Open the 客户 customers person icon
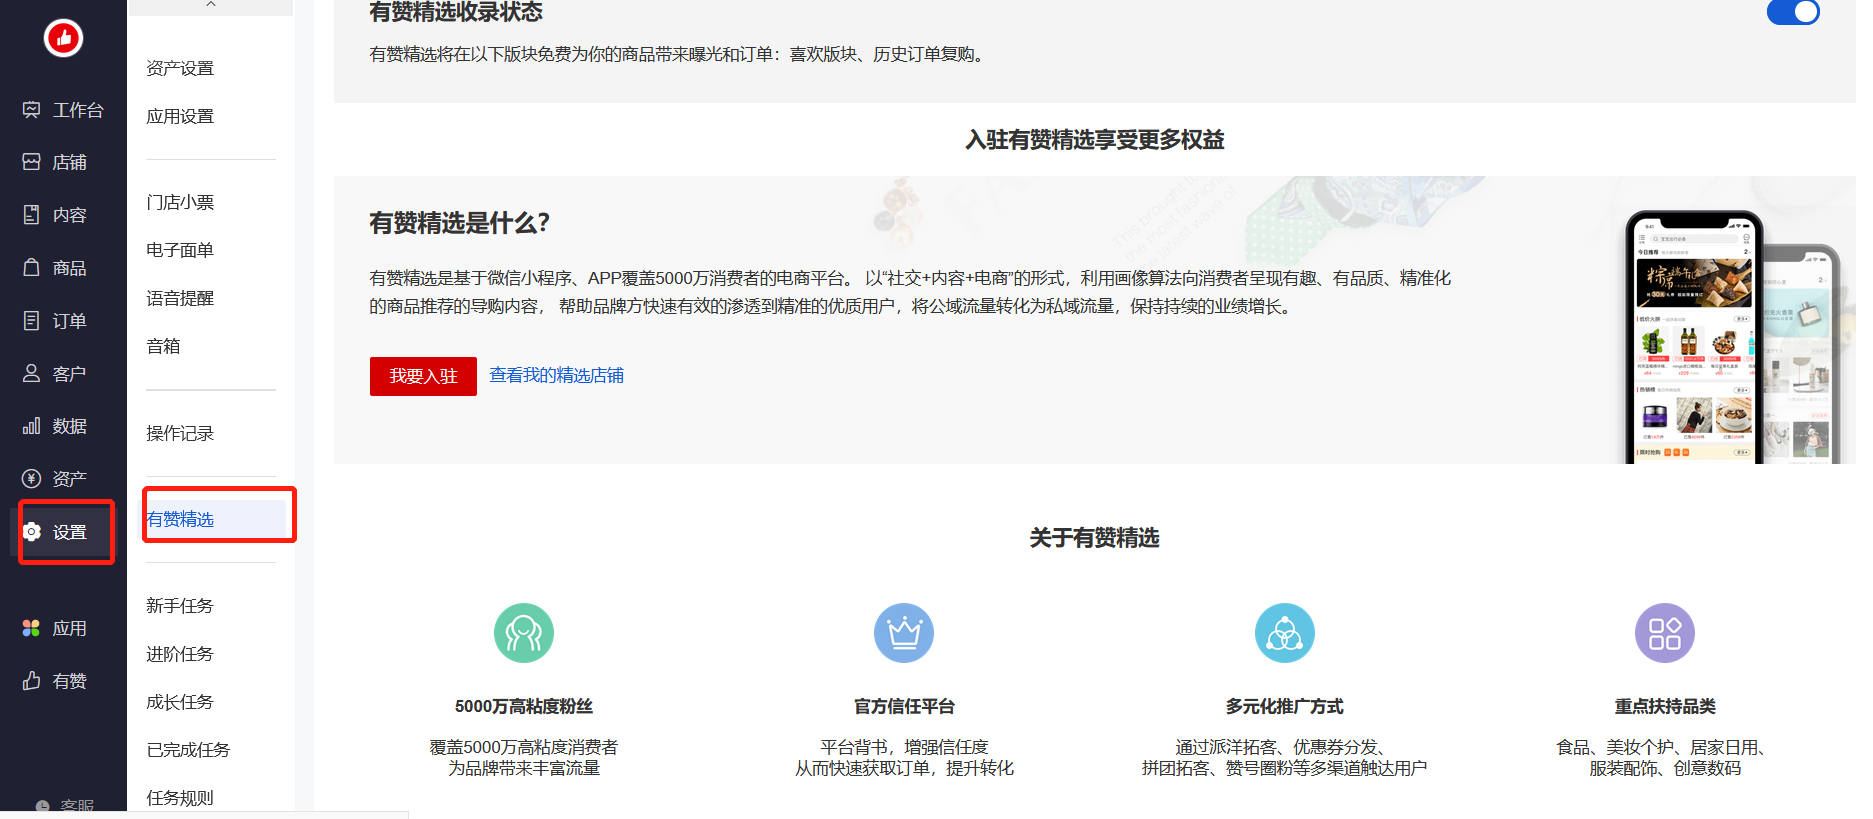Viewport: 1873px width, 819px height. (32, 374)
